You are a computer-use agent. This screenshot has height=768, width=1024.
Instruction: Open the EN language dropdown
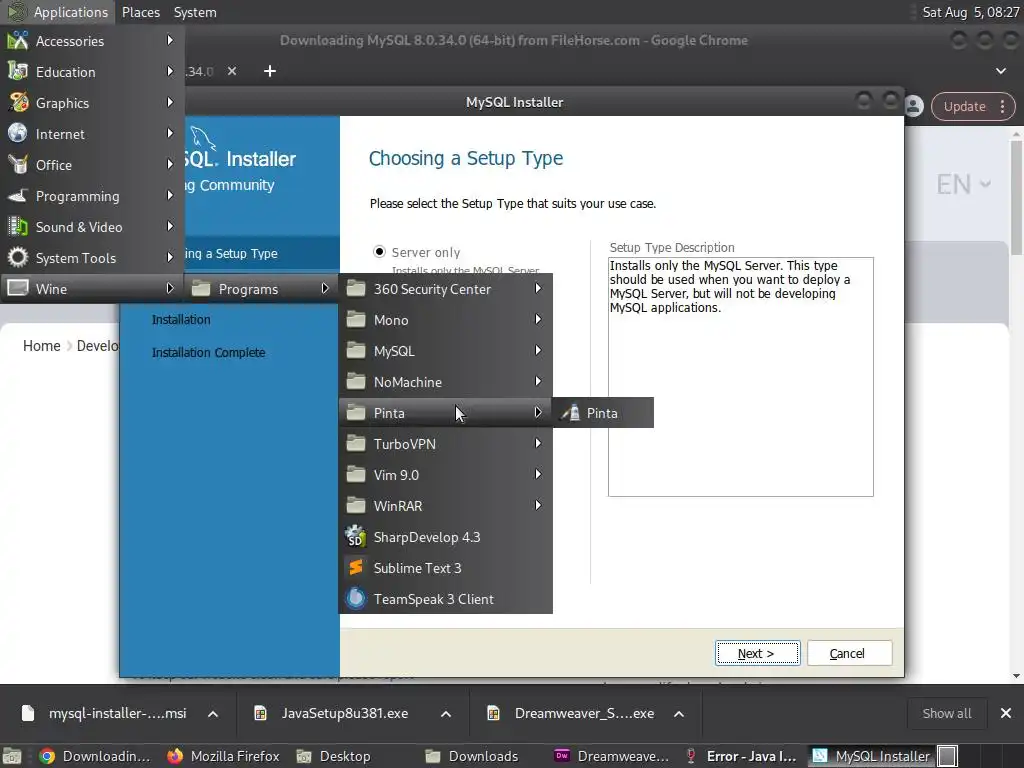pyautogui.click(x=964, y=185)
